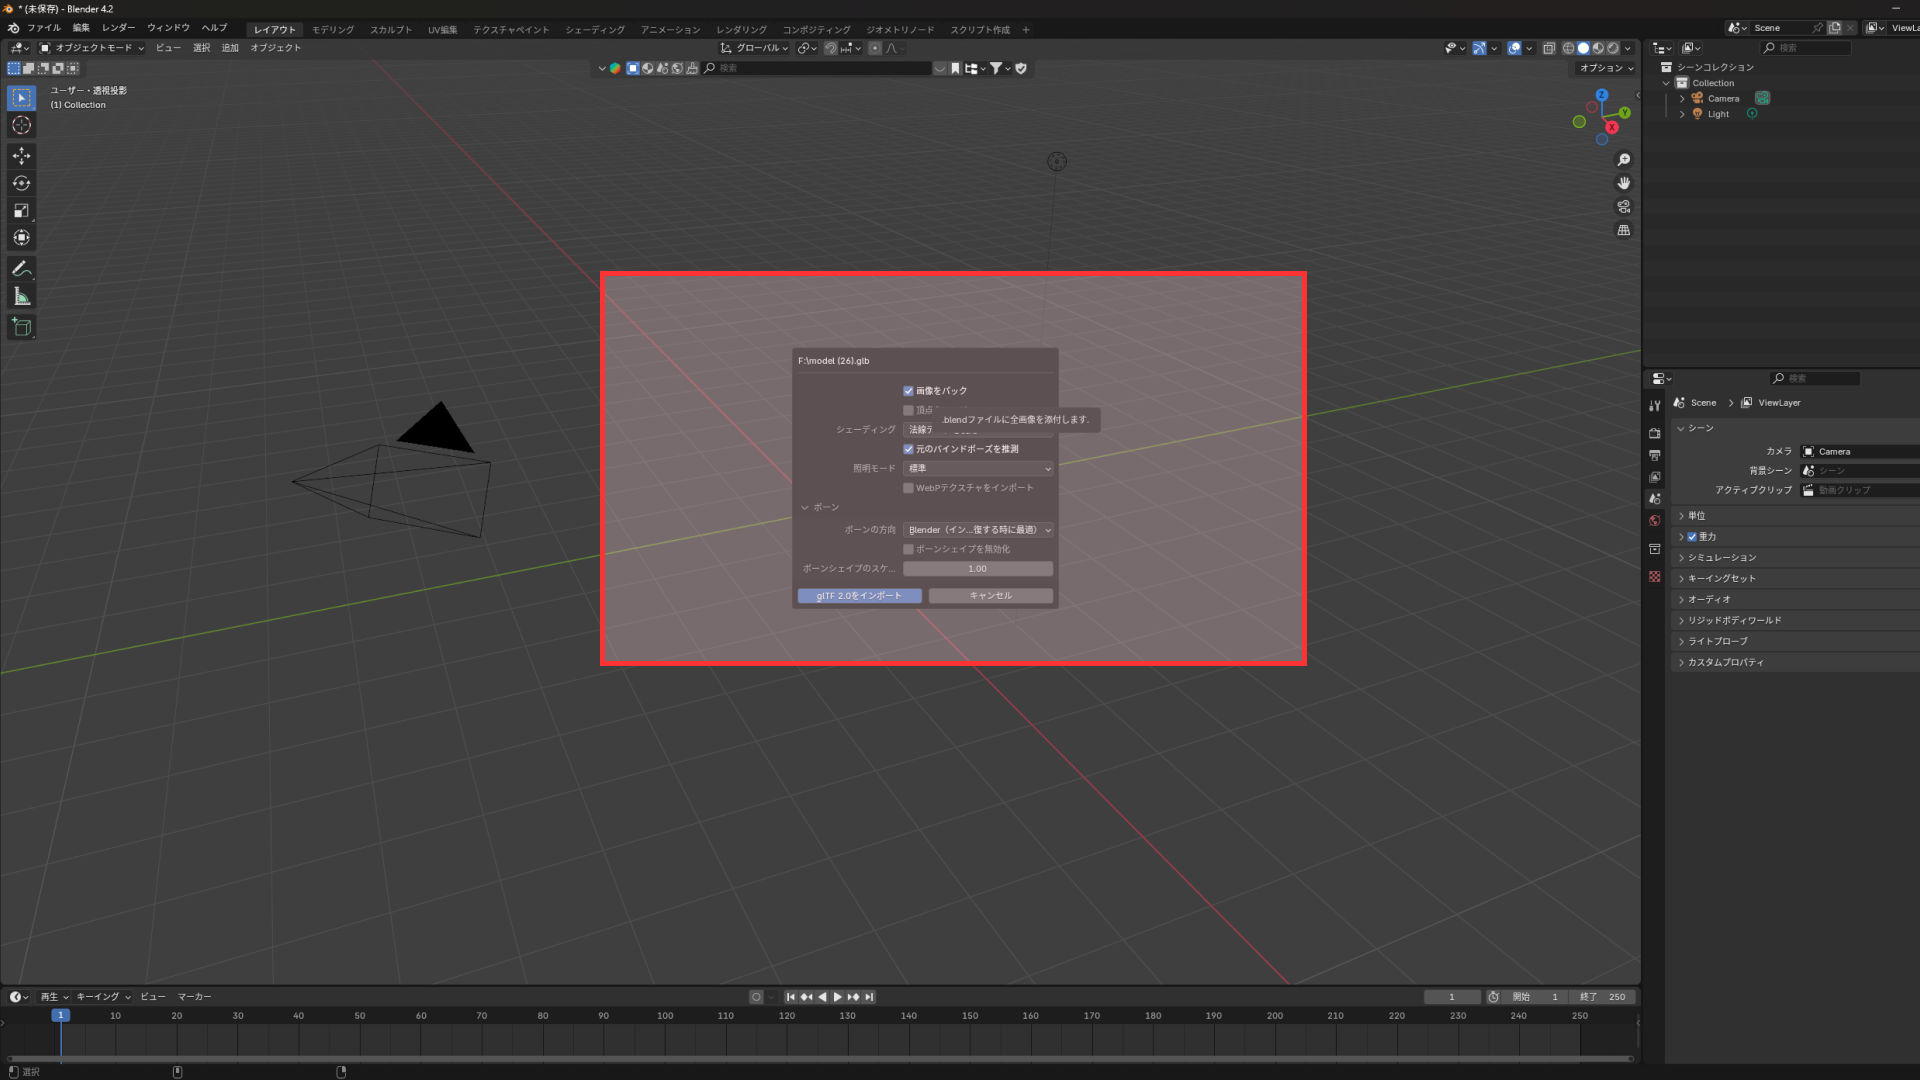
Task: Switch viewport to rendered shading
Action: [x=1613, y=48]
